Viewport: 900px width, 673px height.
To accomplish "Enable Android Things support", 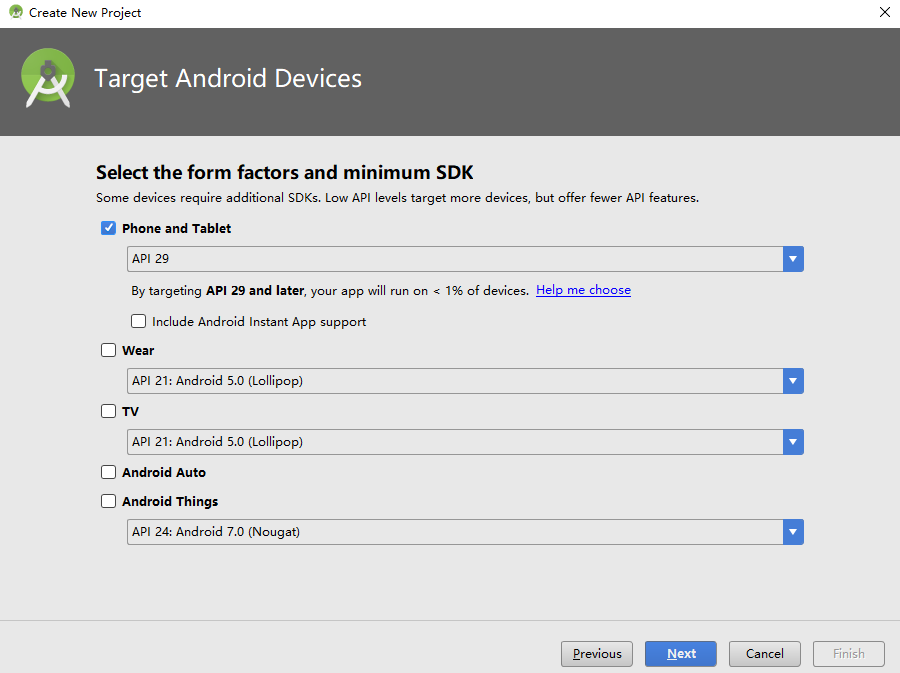I will (108, 500).
